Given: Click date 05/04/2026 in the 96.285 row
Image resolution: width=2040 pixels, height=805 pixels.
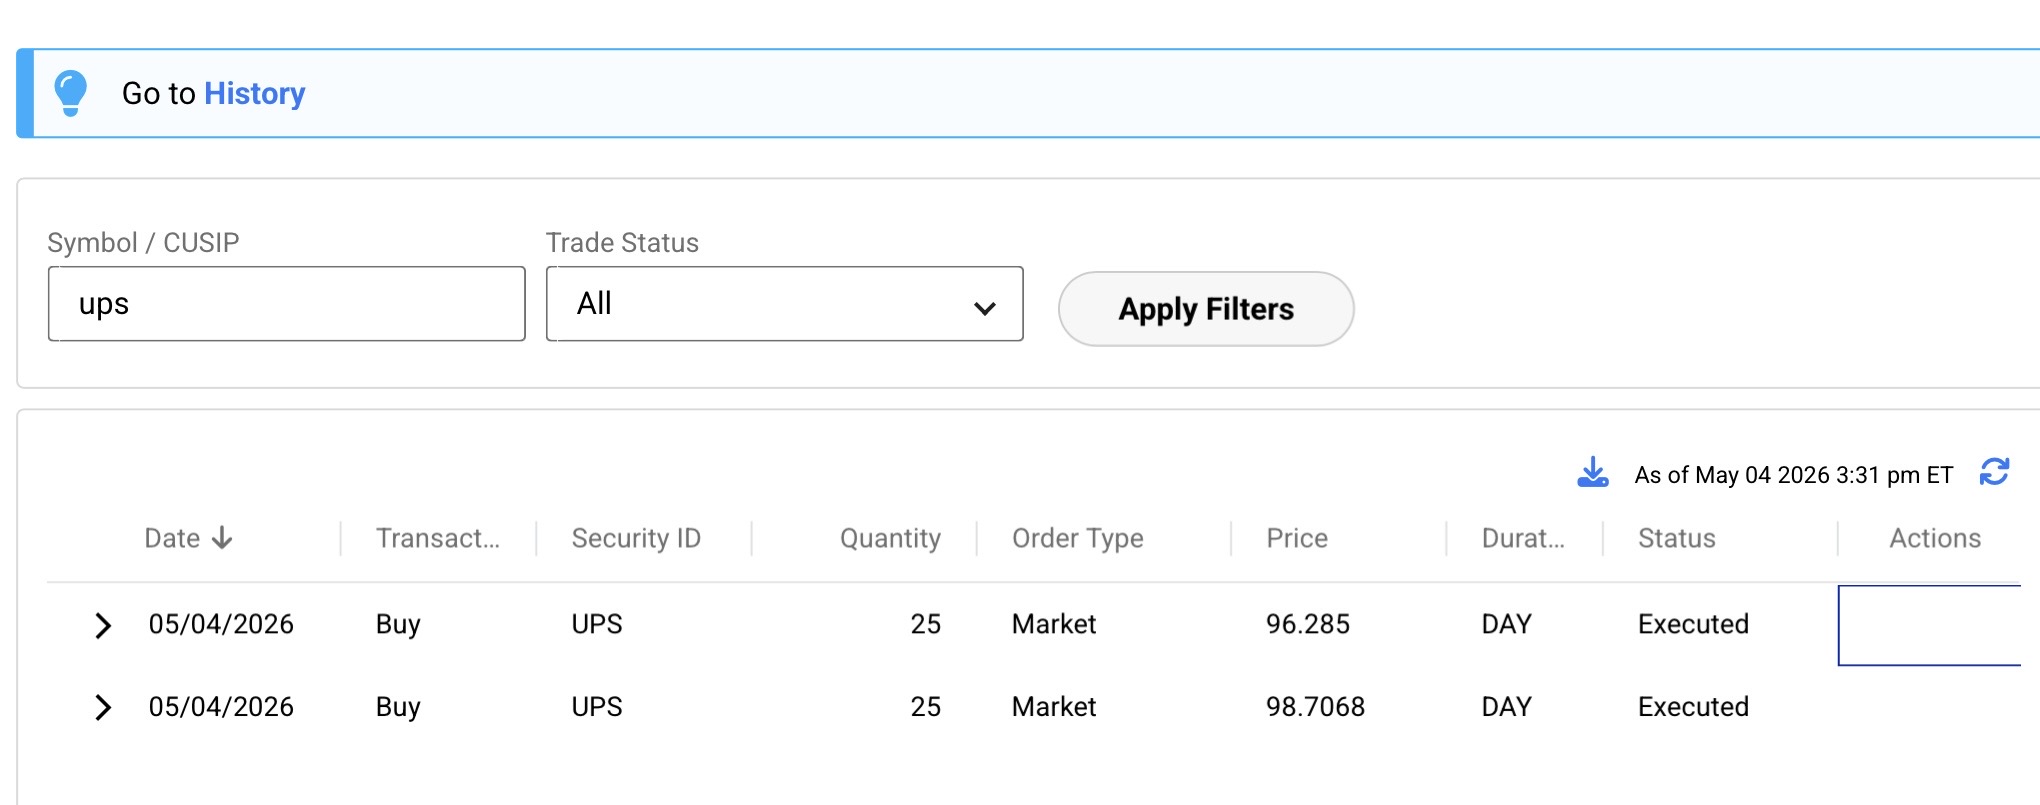Looking at the screenshot, I should (x=221, y=624).
